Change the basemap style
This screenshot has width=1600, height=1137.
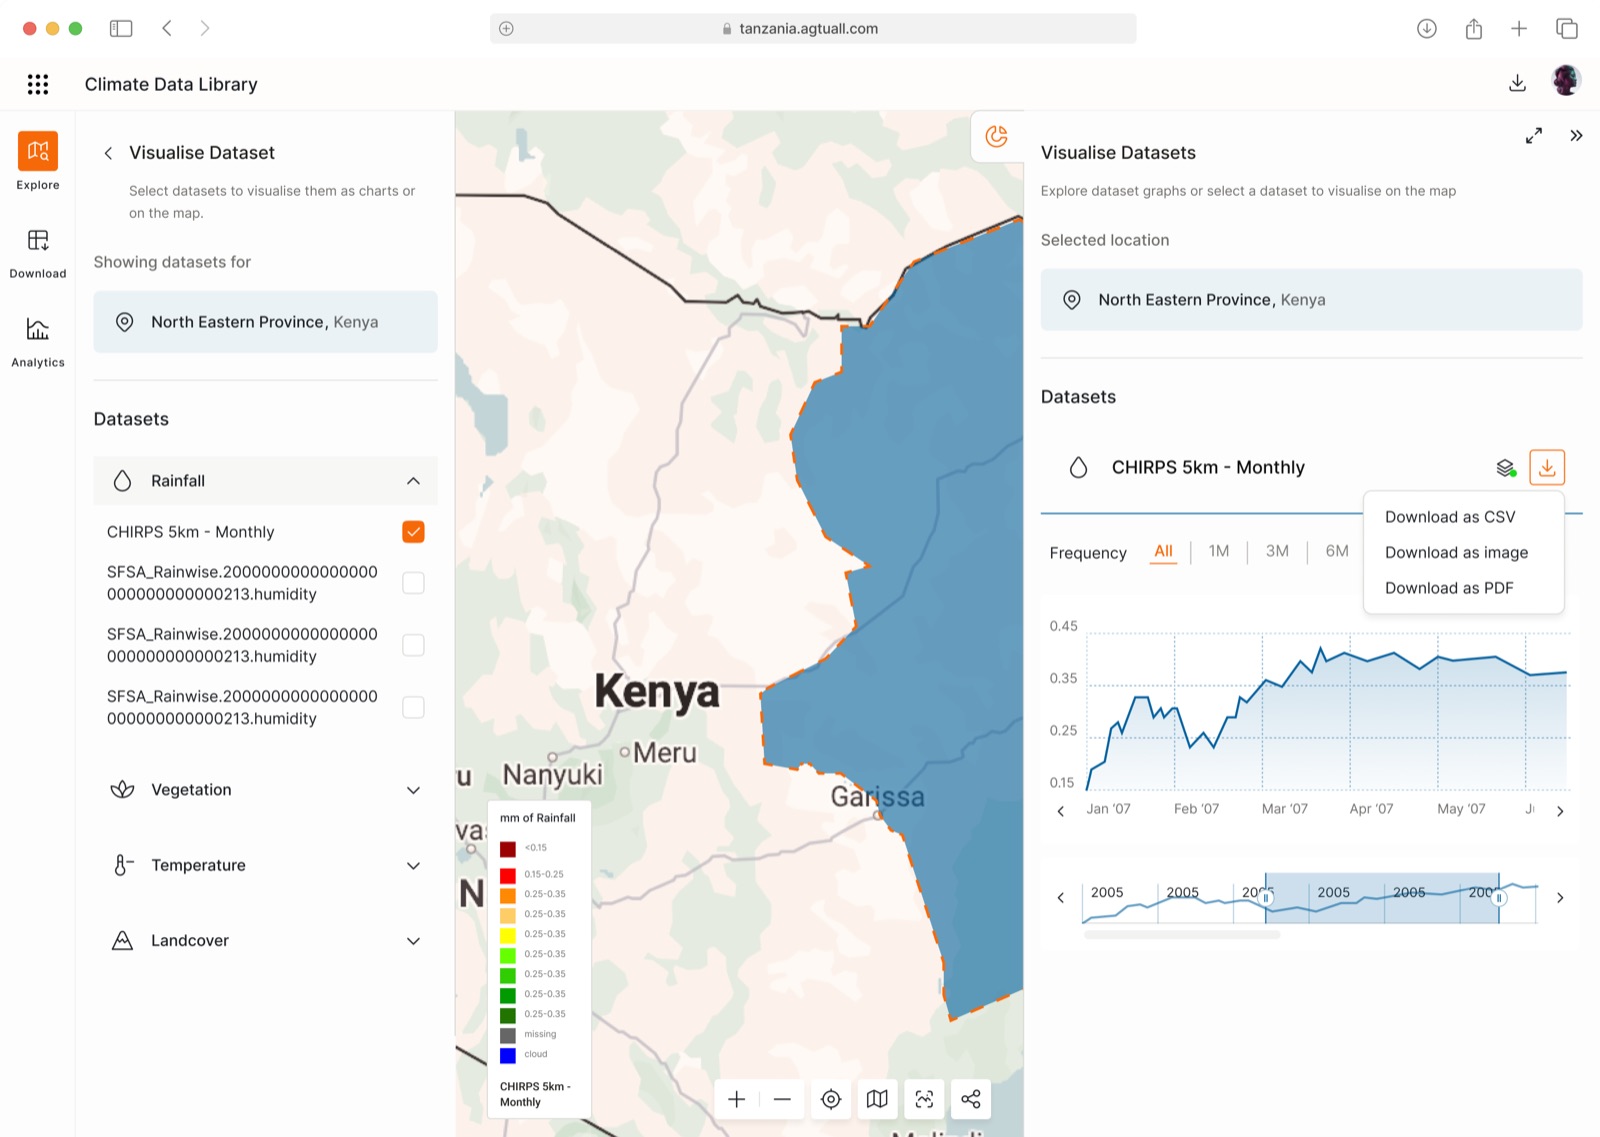click(x=877, y=1099)
